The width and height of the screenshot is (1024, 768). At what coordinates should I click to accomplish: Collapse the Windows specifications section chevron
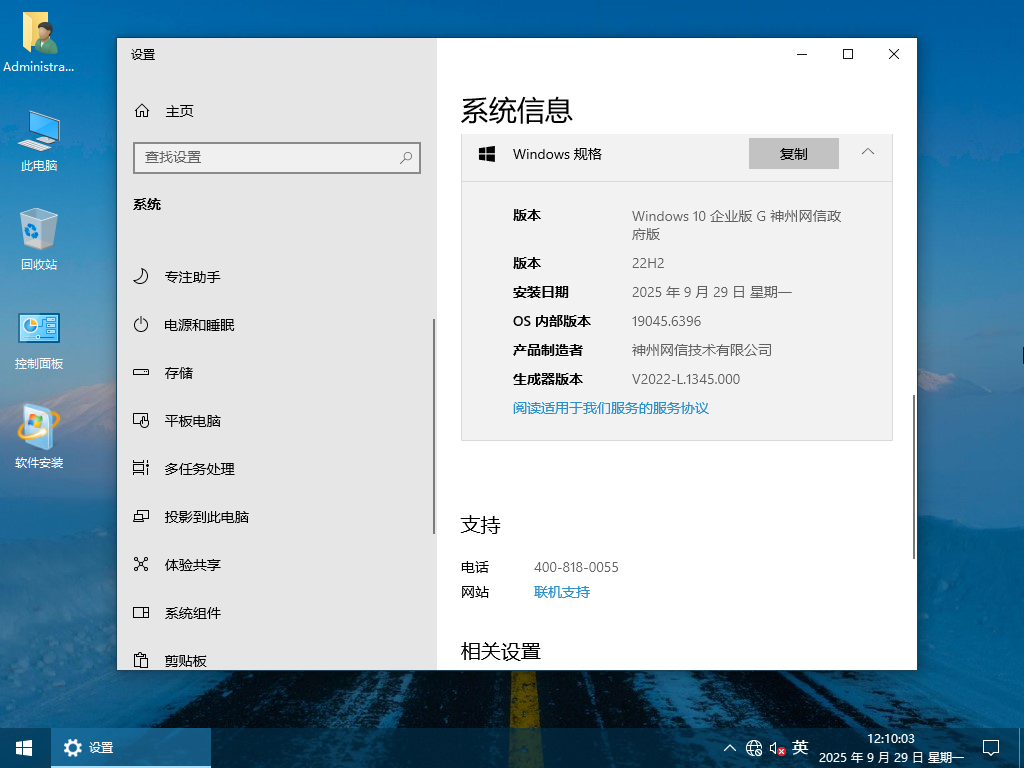pyautogui.click(x=867, y=152)
